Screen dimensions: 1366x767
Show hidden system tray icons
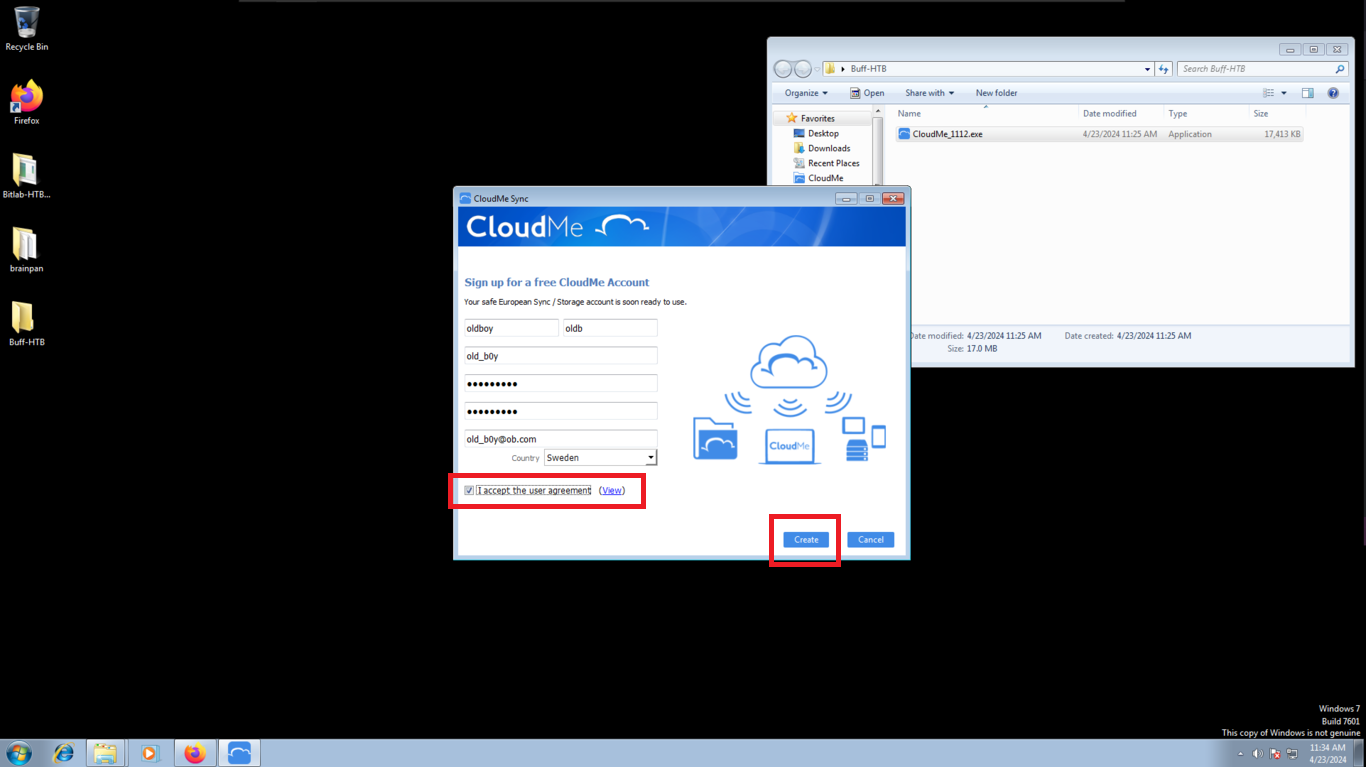coord(1241,754)
